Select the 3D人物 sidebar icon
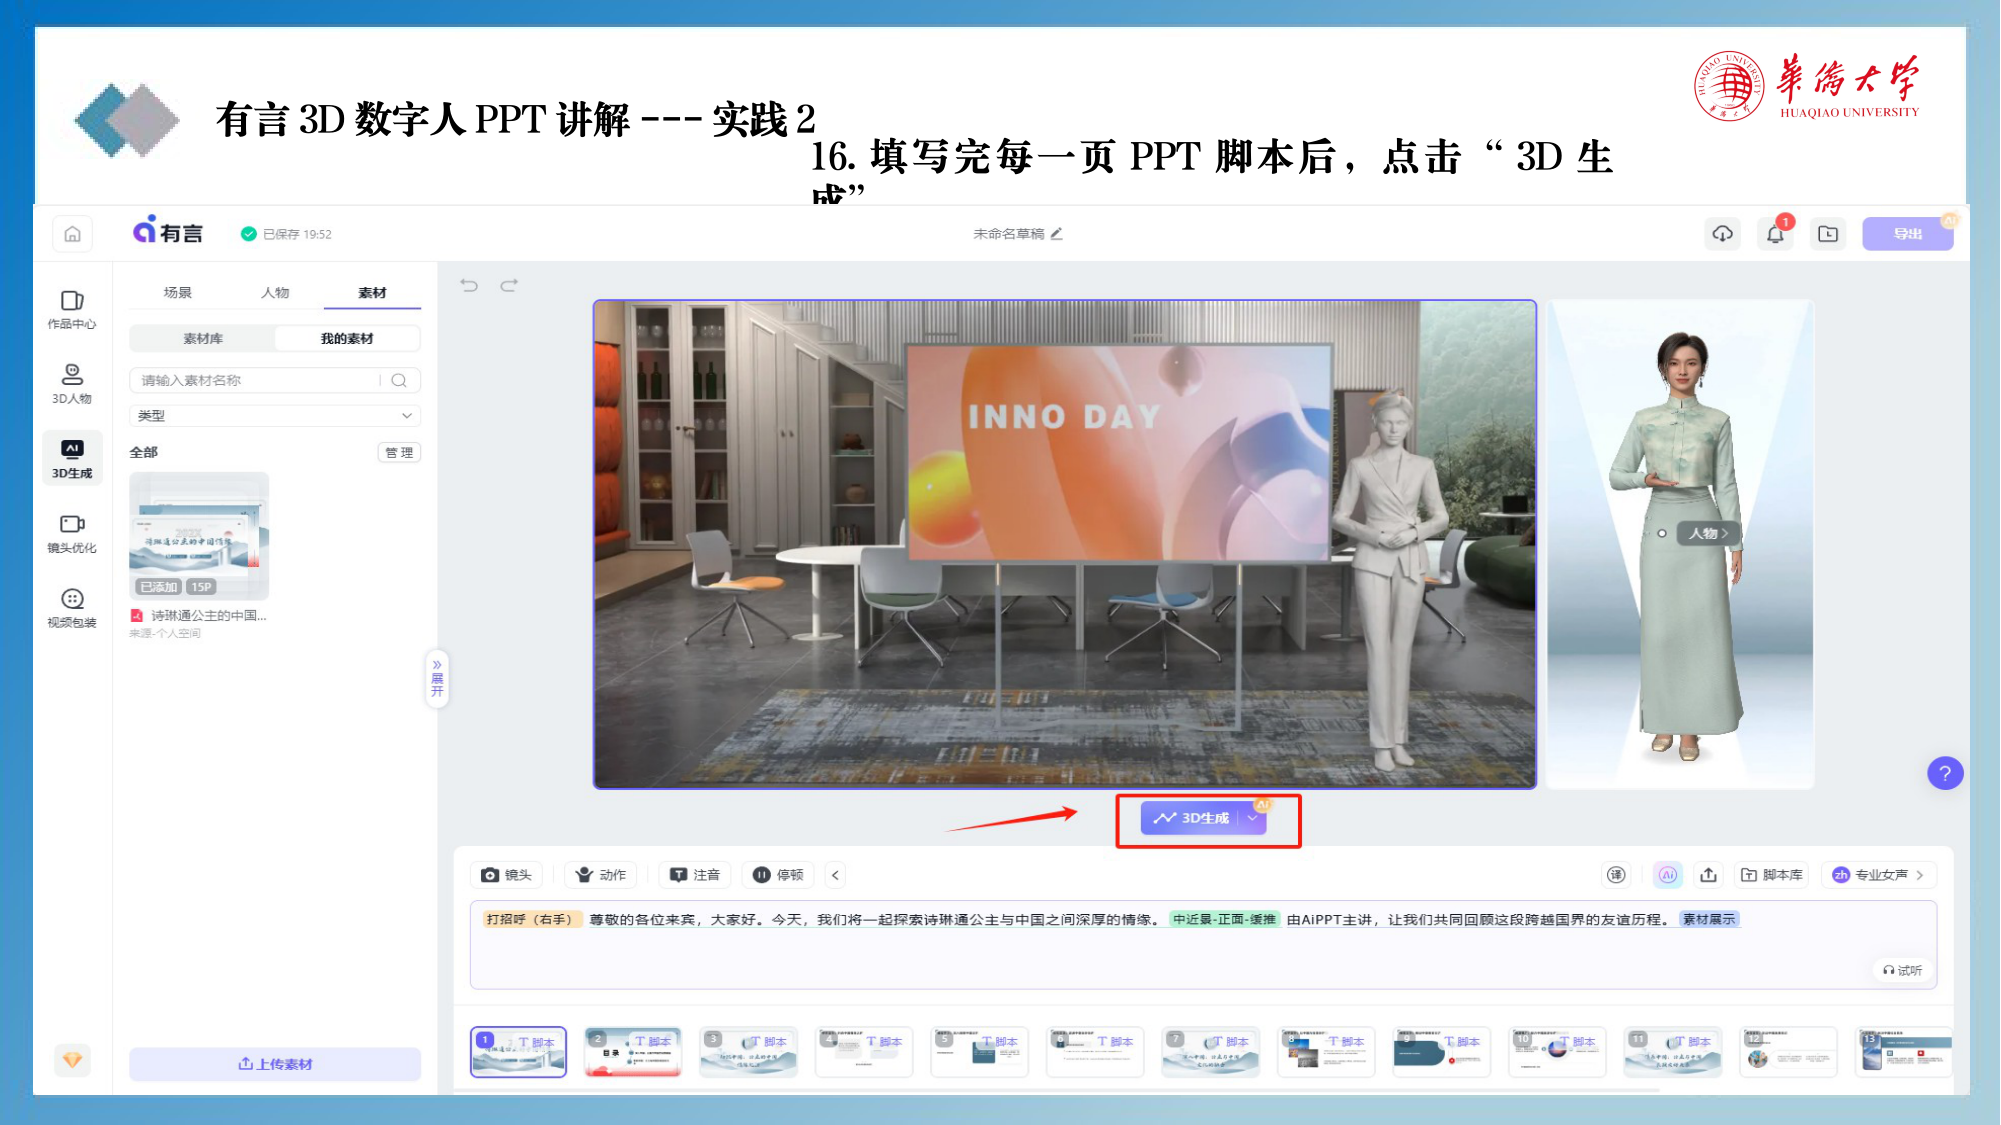The height and width of the screenshot is (1125, 2001). coord(72,384)
